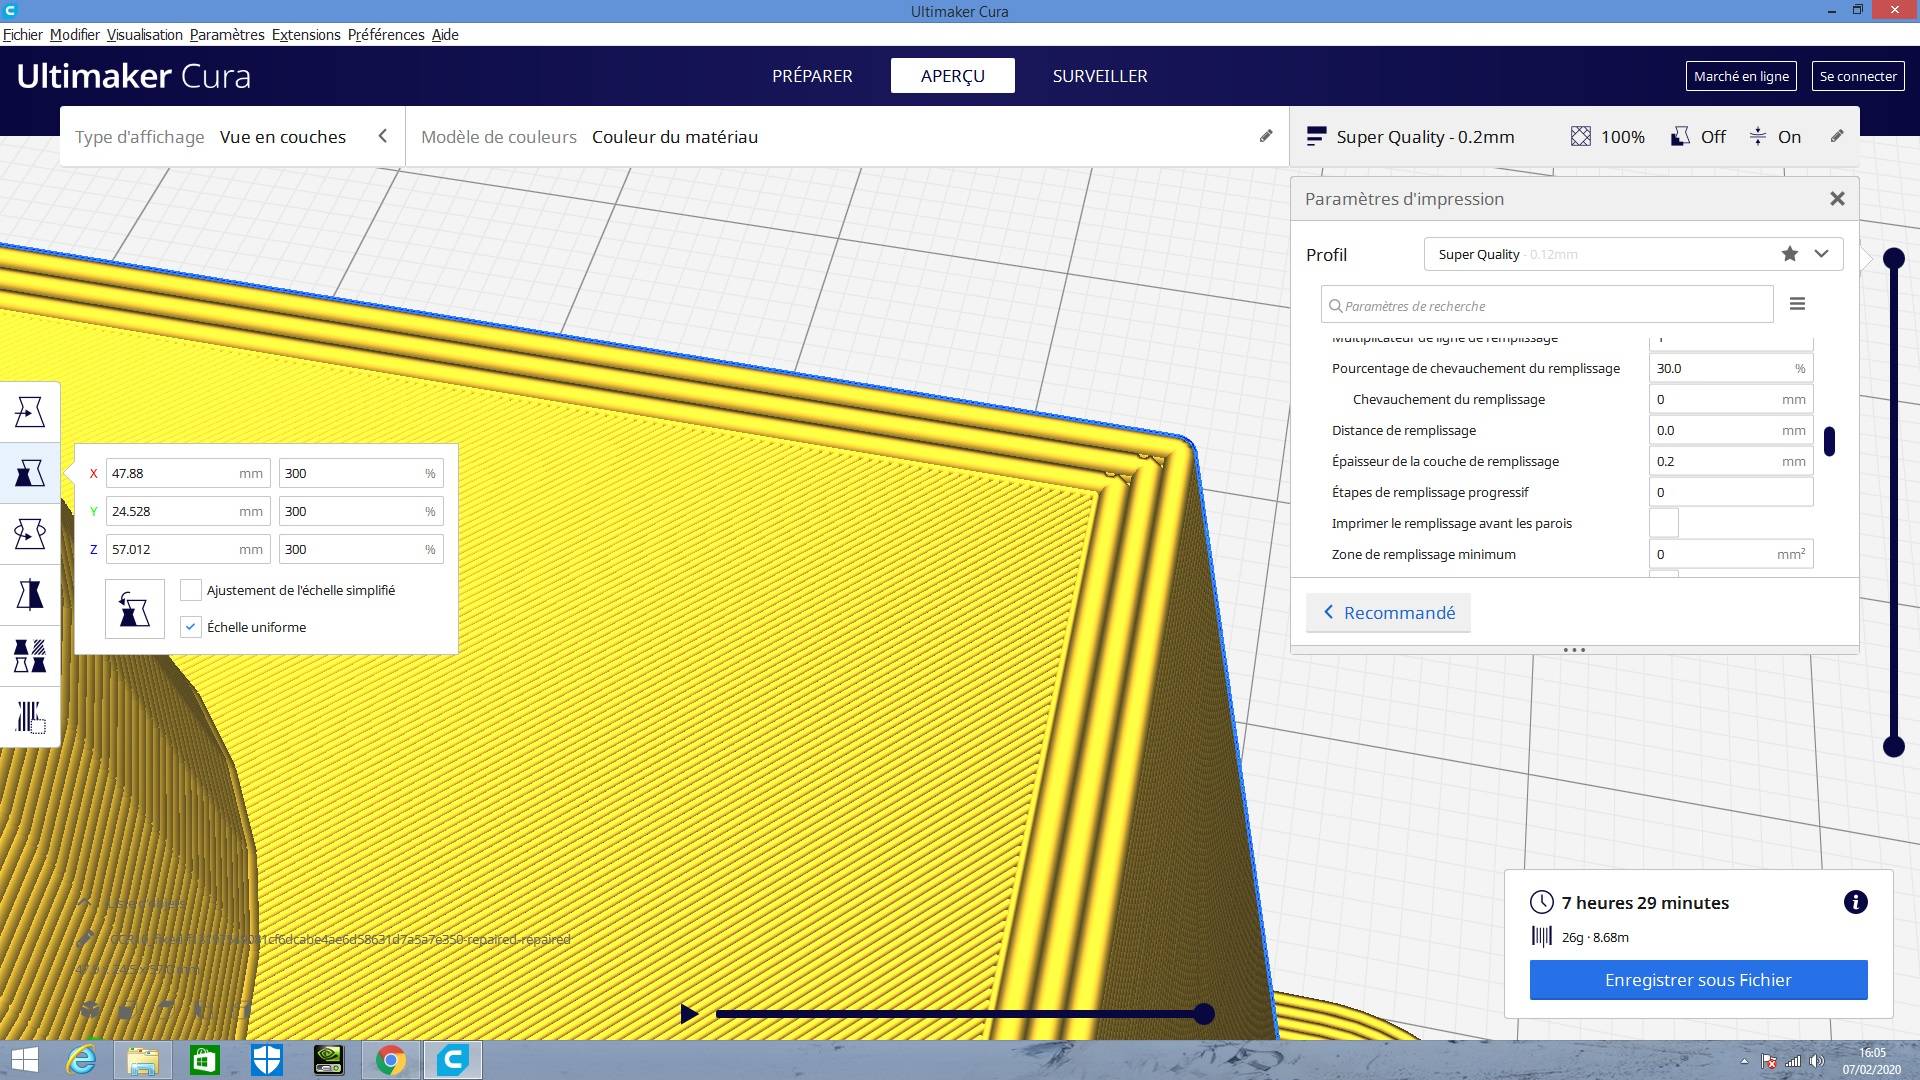Select the Mirror tool icon
Viewport: 1920px width, 1080px height.
tap(30, 595)
